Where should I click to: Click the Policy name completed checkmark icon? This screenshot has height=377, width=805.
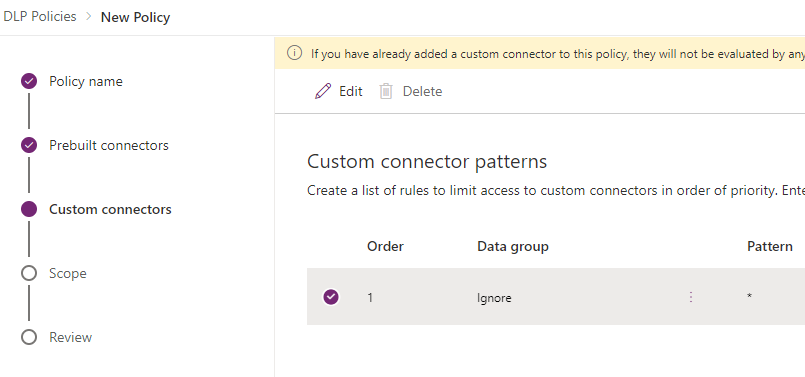(29, 81)
